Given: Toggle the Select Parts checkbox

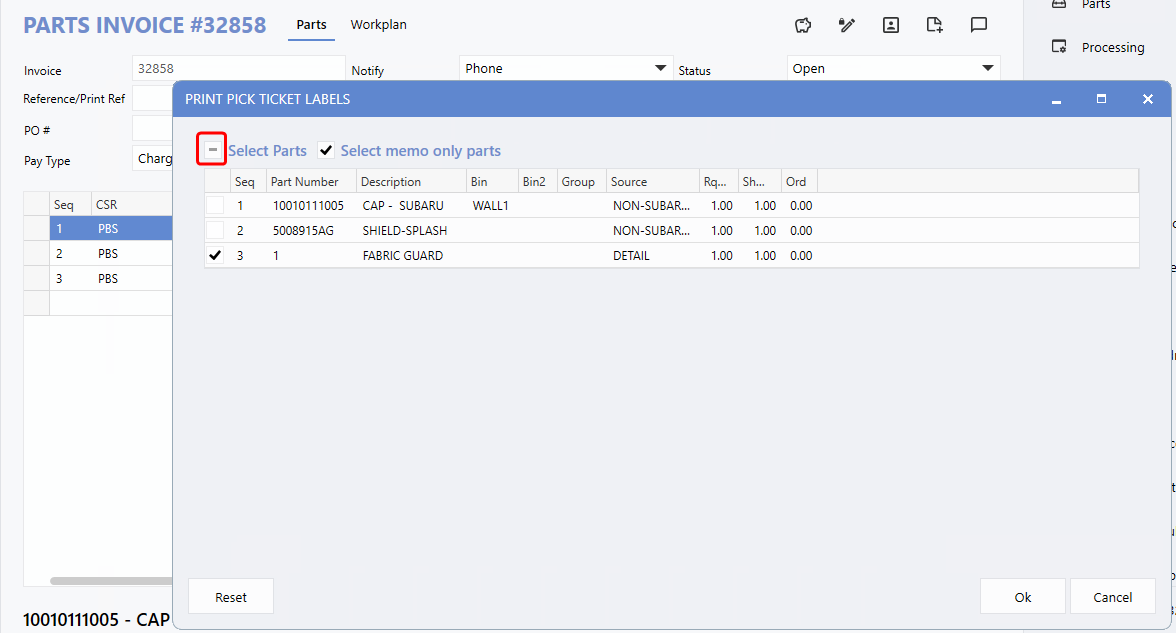Looking at the screenshot, I should click(x=212, y=150).
